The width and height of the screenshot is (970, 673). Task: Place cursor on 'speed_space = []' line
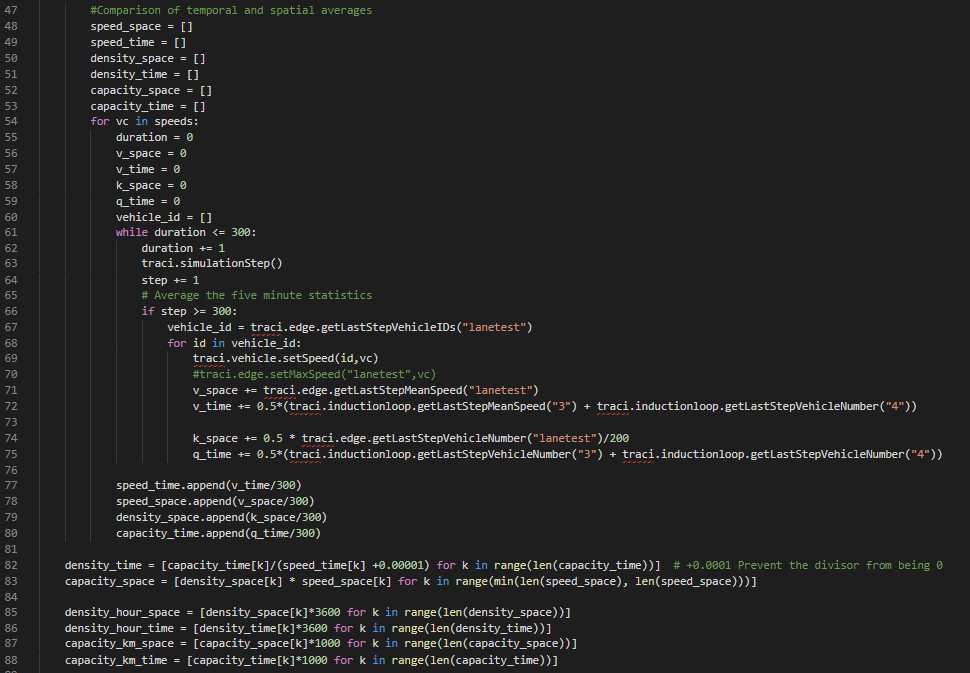(x=142, y=27)
